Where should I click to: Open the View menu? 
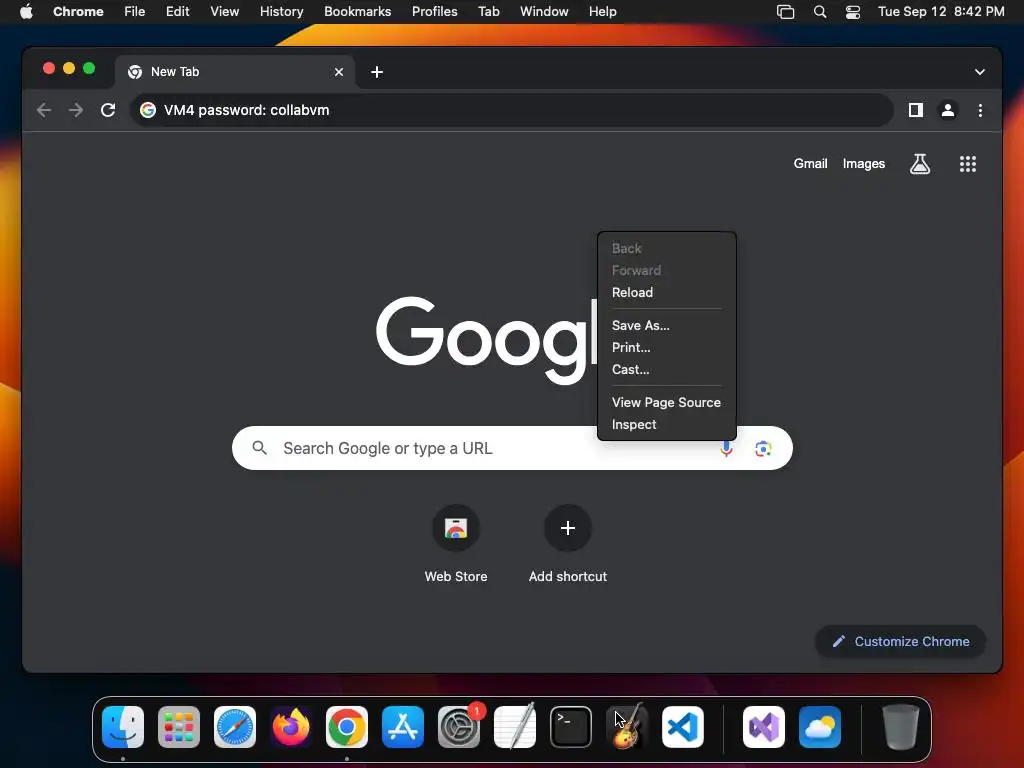pyautogui.click(x=224, y=12)
